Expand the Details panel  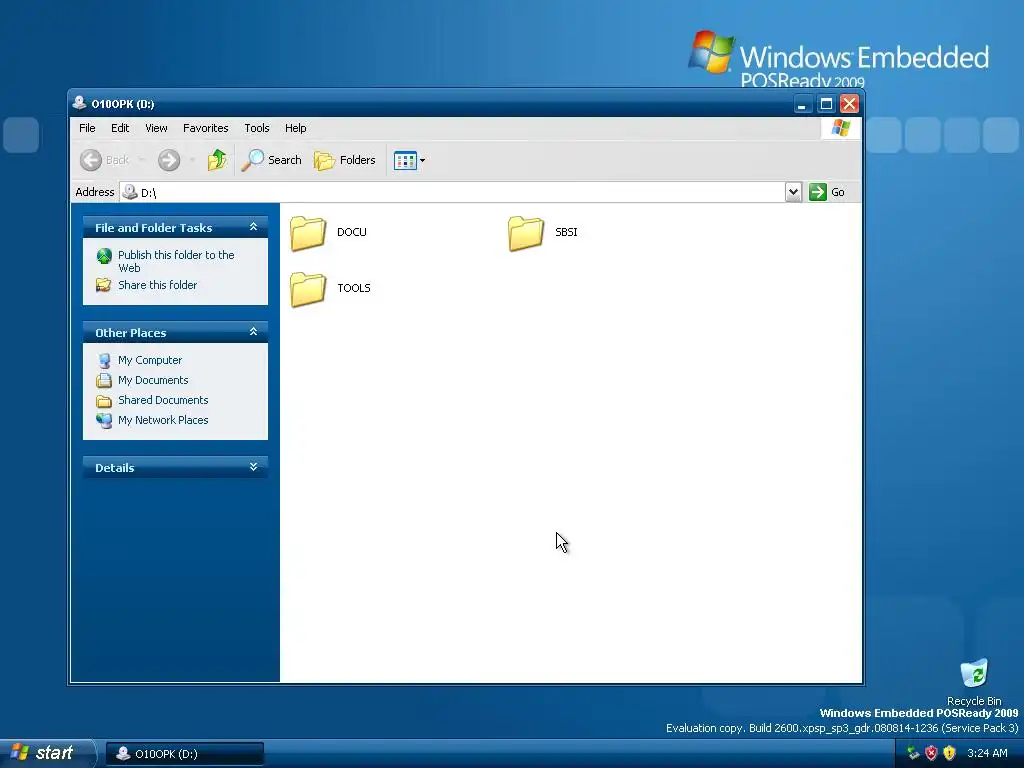(253, 467)
